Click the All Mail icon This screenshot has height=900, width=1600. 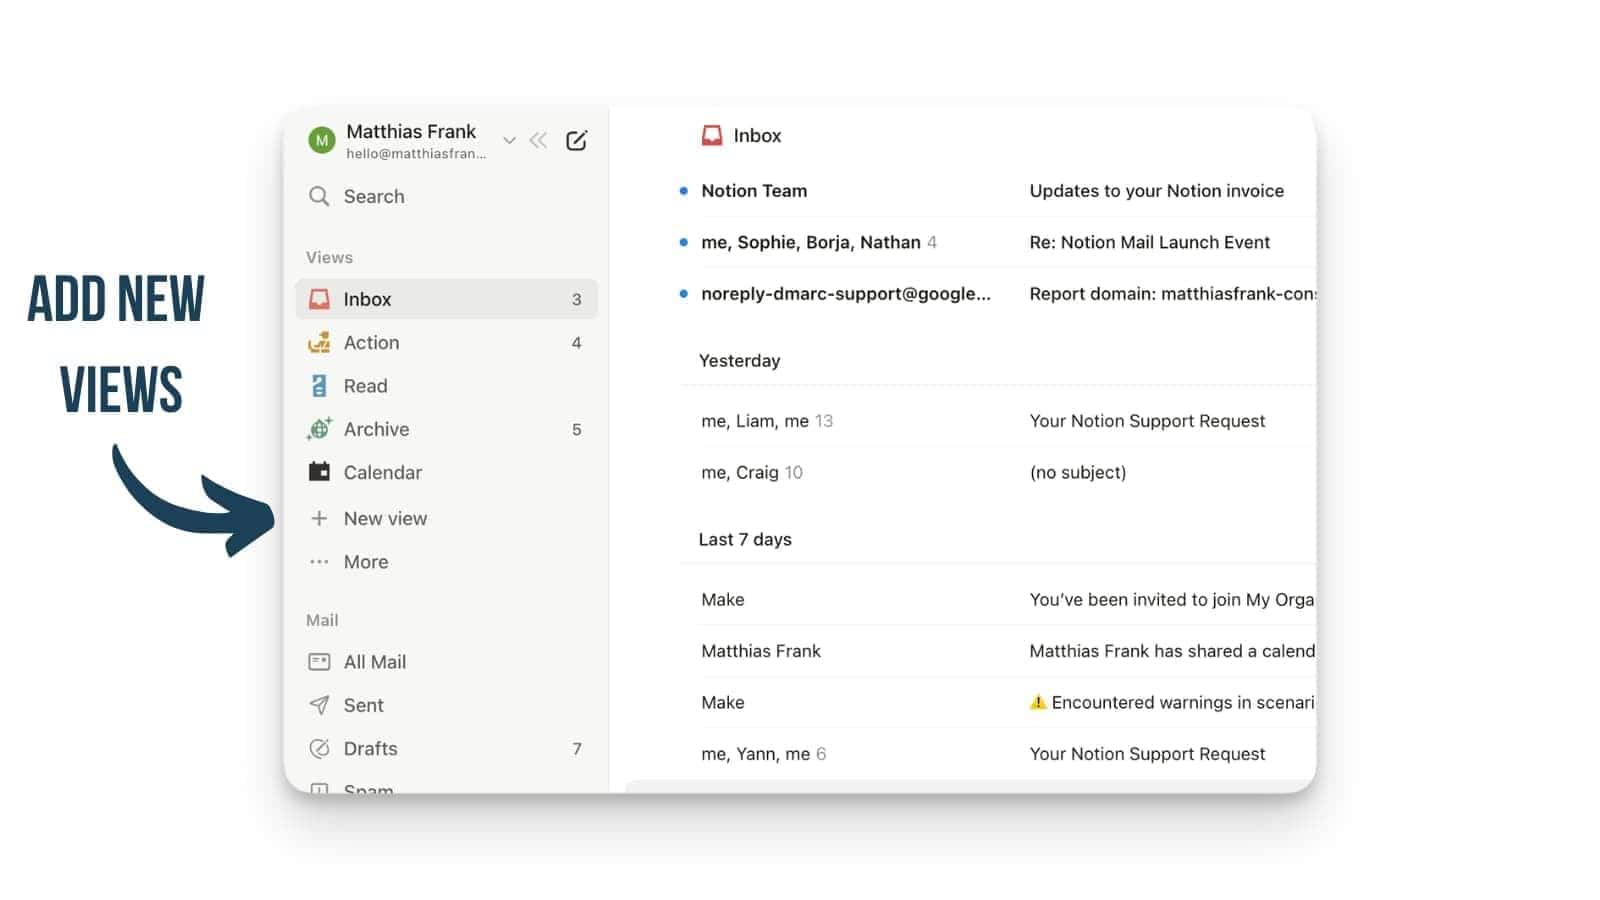pyautogui.click(x=319, y=661)
